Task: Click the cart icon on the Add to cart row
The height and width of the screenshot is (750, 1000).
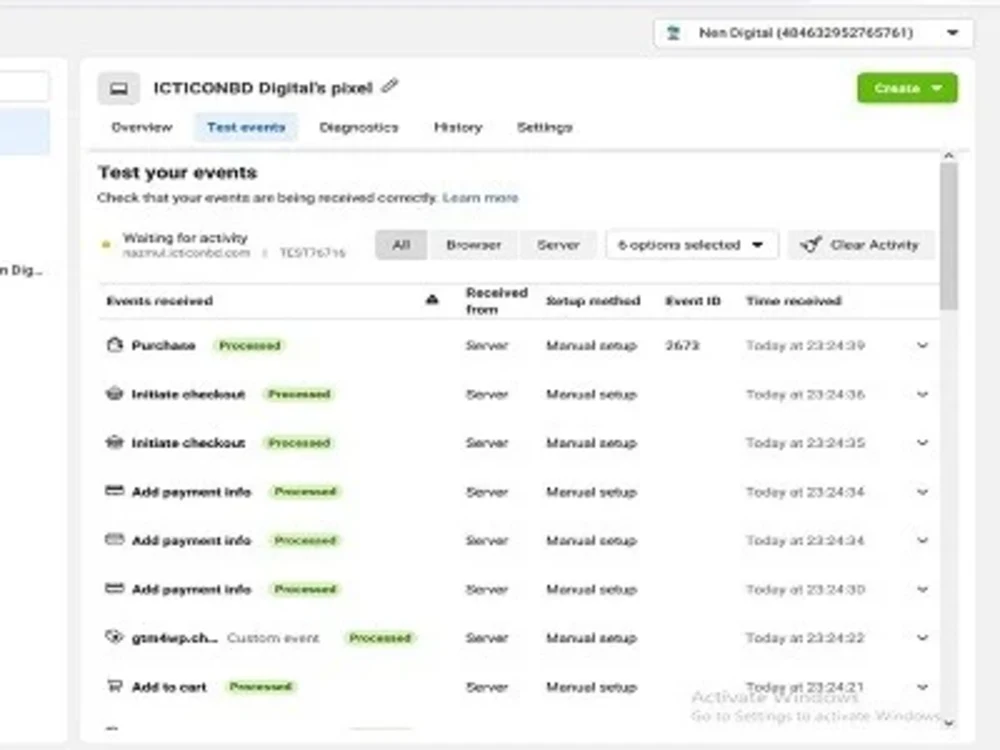Action: 114,687
